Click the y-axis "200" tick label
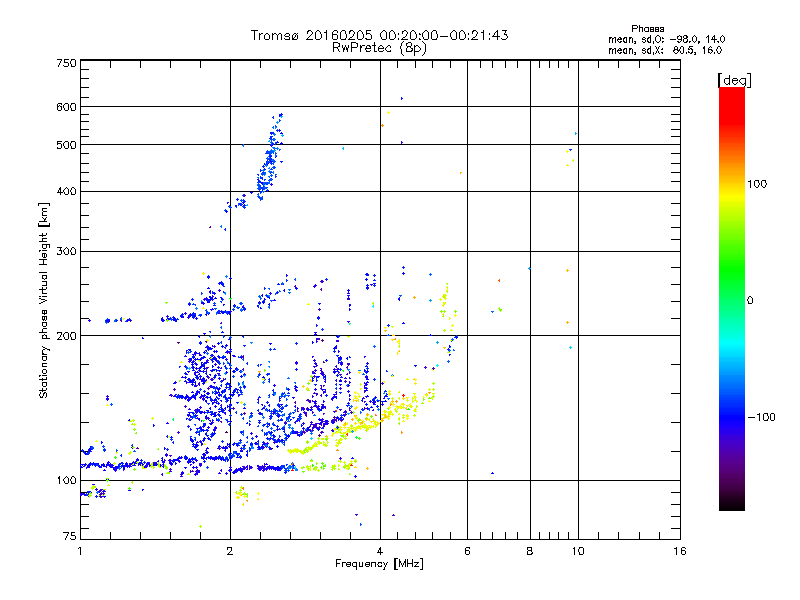Viewport: 800px width, 600px height. [66, 336]
